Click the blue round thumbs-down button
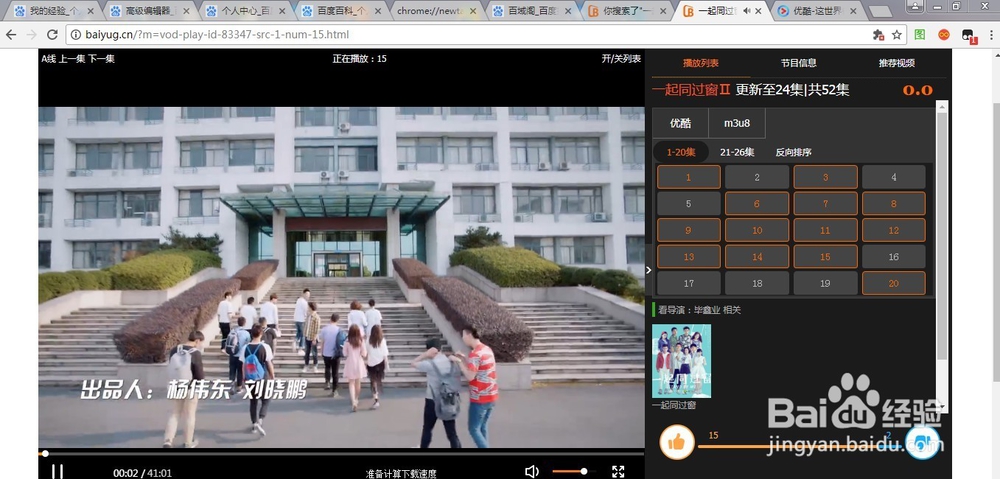This screenshot has width=1000, height=479. 922,442
